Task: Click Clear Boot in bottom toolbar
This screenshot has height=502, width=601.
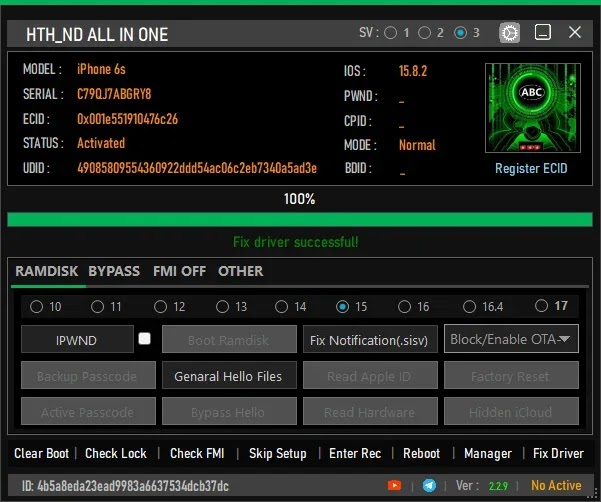Action: (41, 453)
